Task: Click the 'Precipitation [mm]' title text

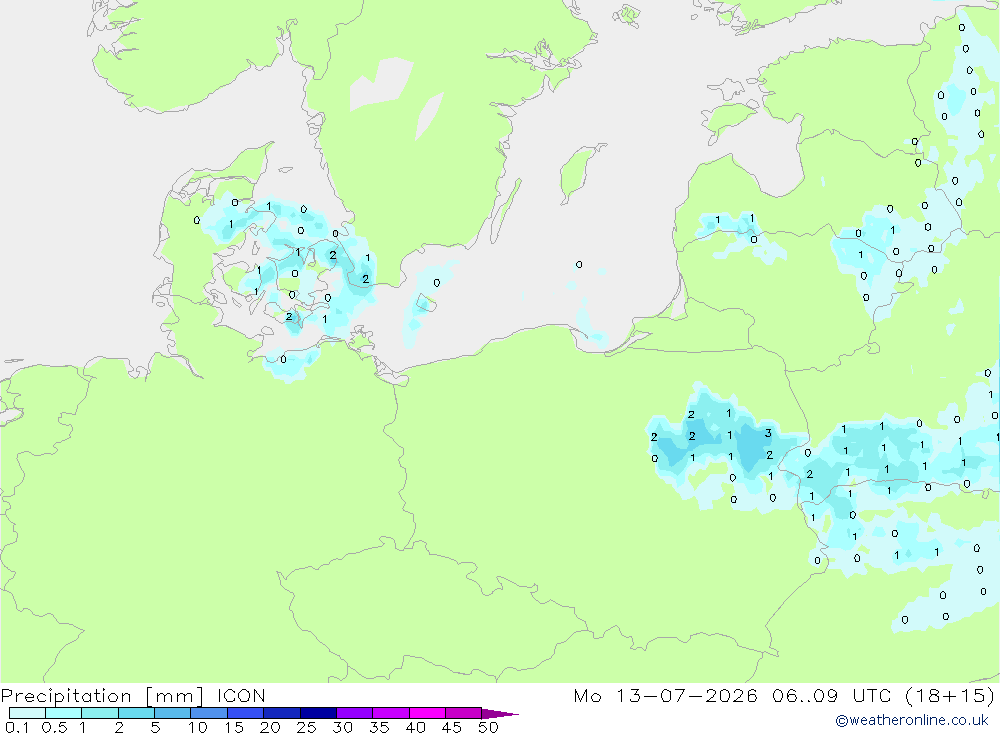Action: (102, 696)
